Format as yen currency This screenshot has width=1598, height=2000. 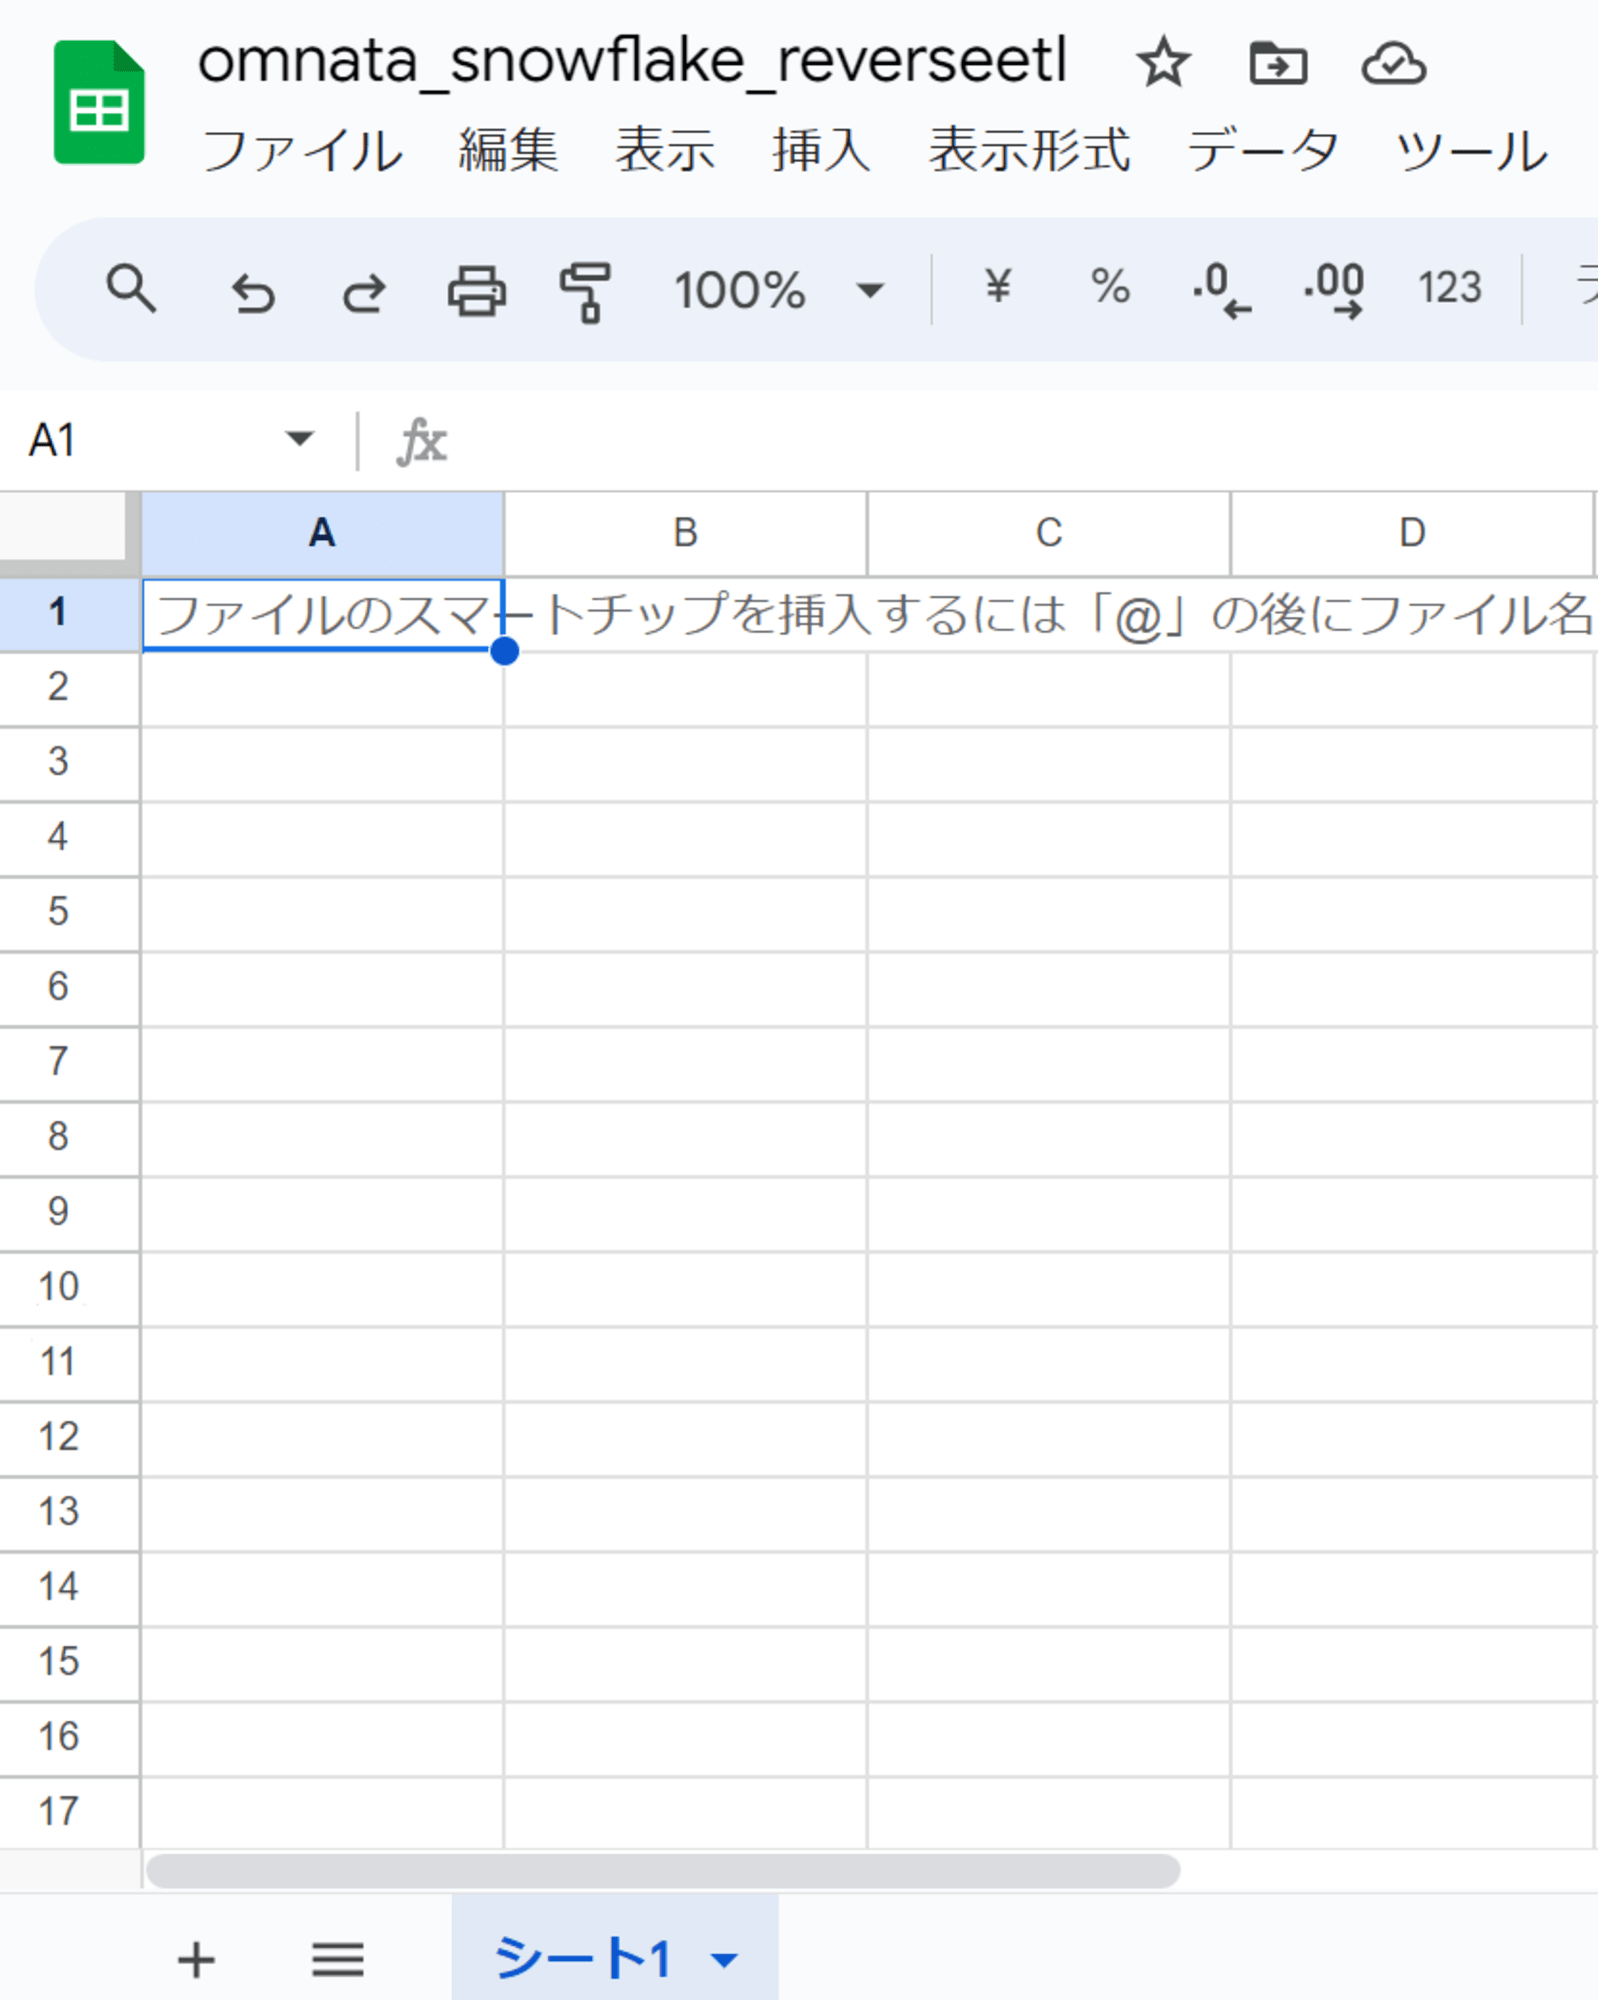[x=997, y=287]
